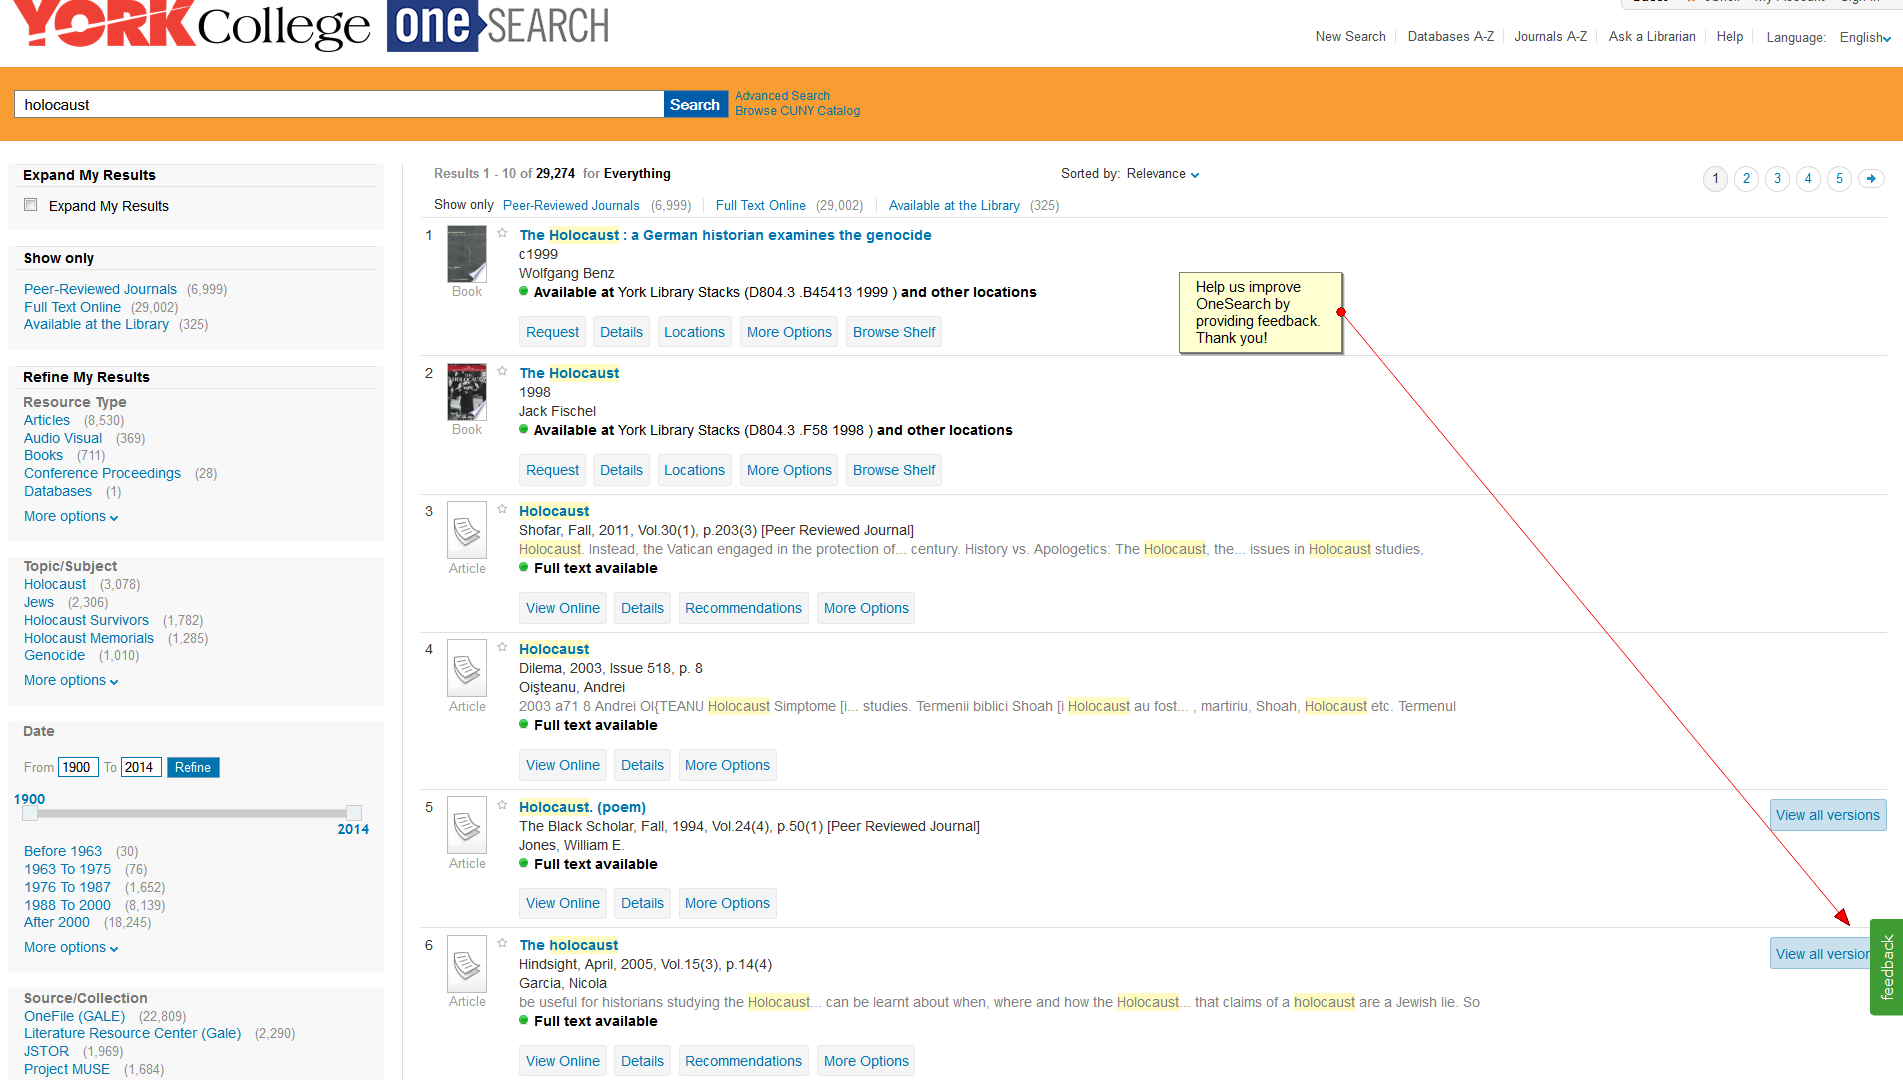Open book cover thumbnail for result 2
The height and width of the screenshot is (1080, 1903).
(x=467, y=392)
